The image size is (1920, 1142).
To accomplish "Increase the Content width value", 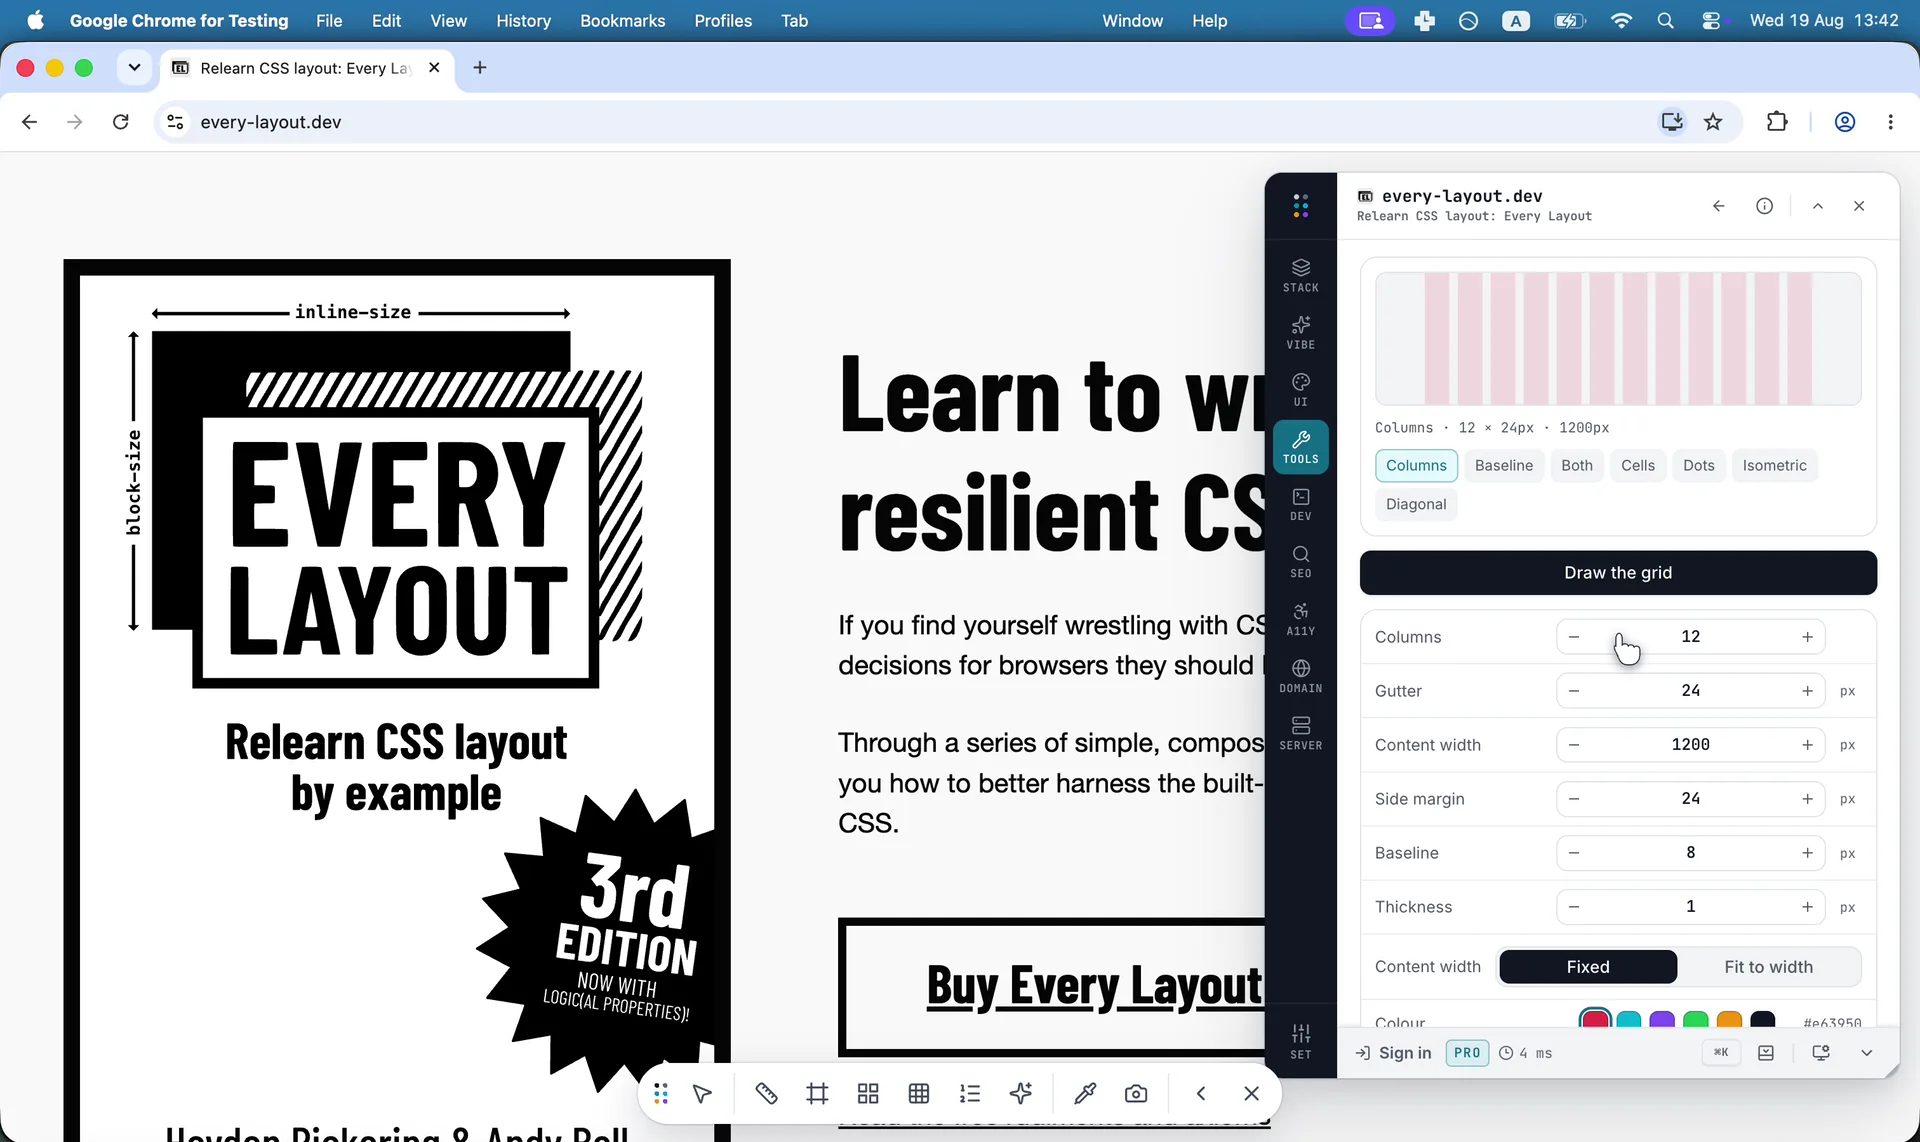I will [x=1807, y=745].
